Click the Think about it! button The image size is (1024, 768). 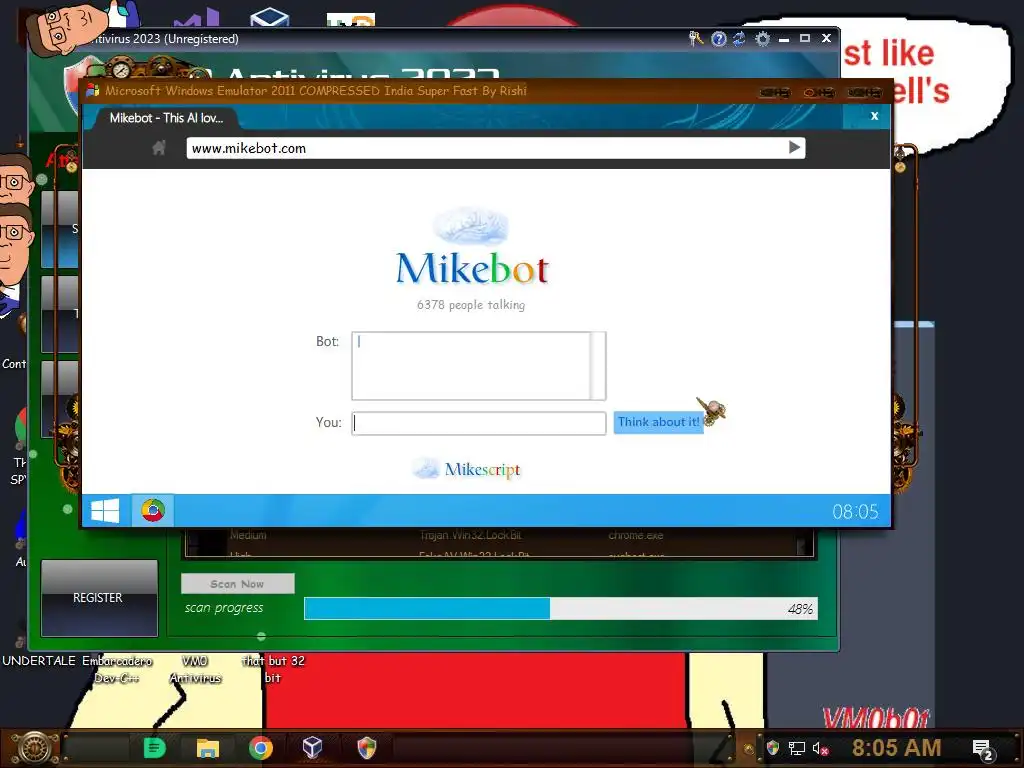(658, 422)
